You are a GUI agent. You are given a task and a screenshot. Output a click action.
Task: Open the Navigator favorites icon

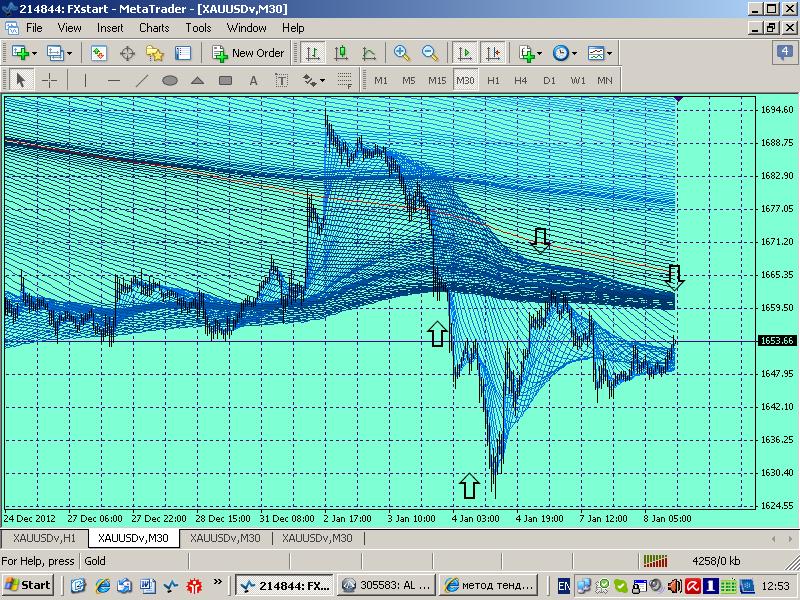tap(155, 53)
